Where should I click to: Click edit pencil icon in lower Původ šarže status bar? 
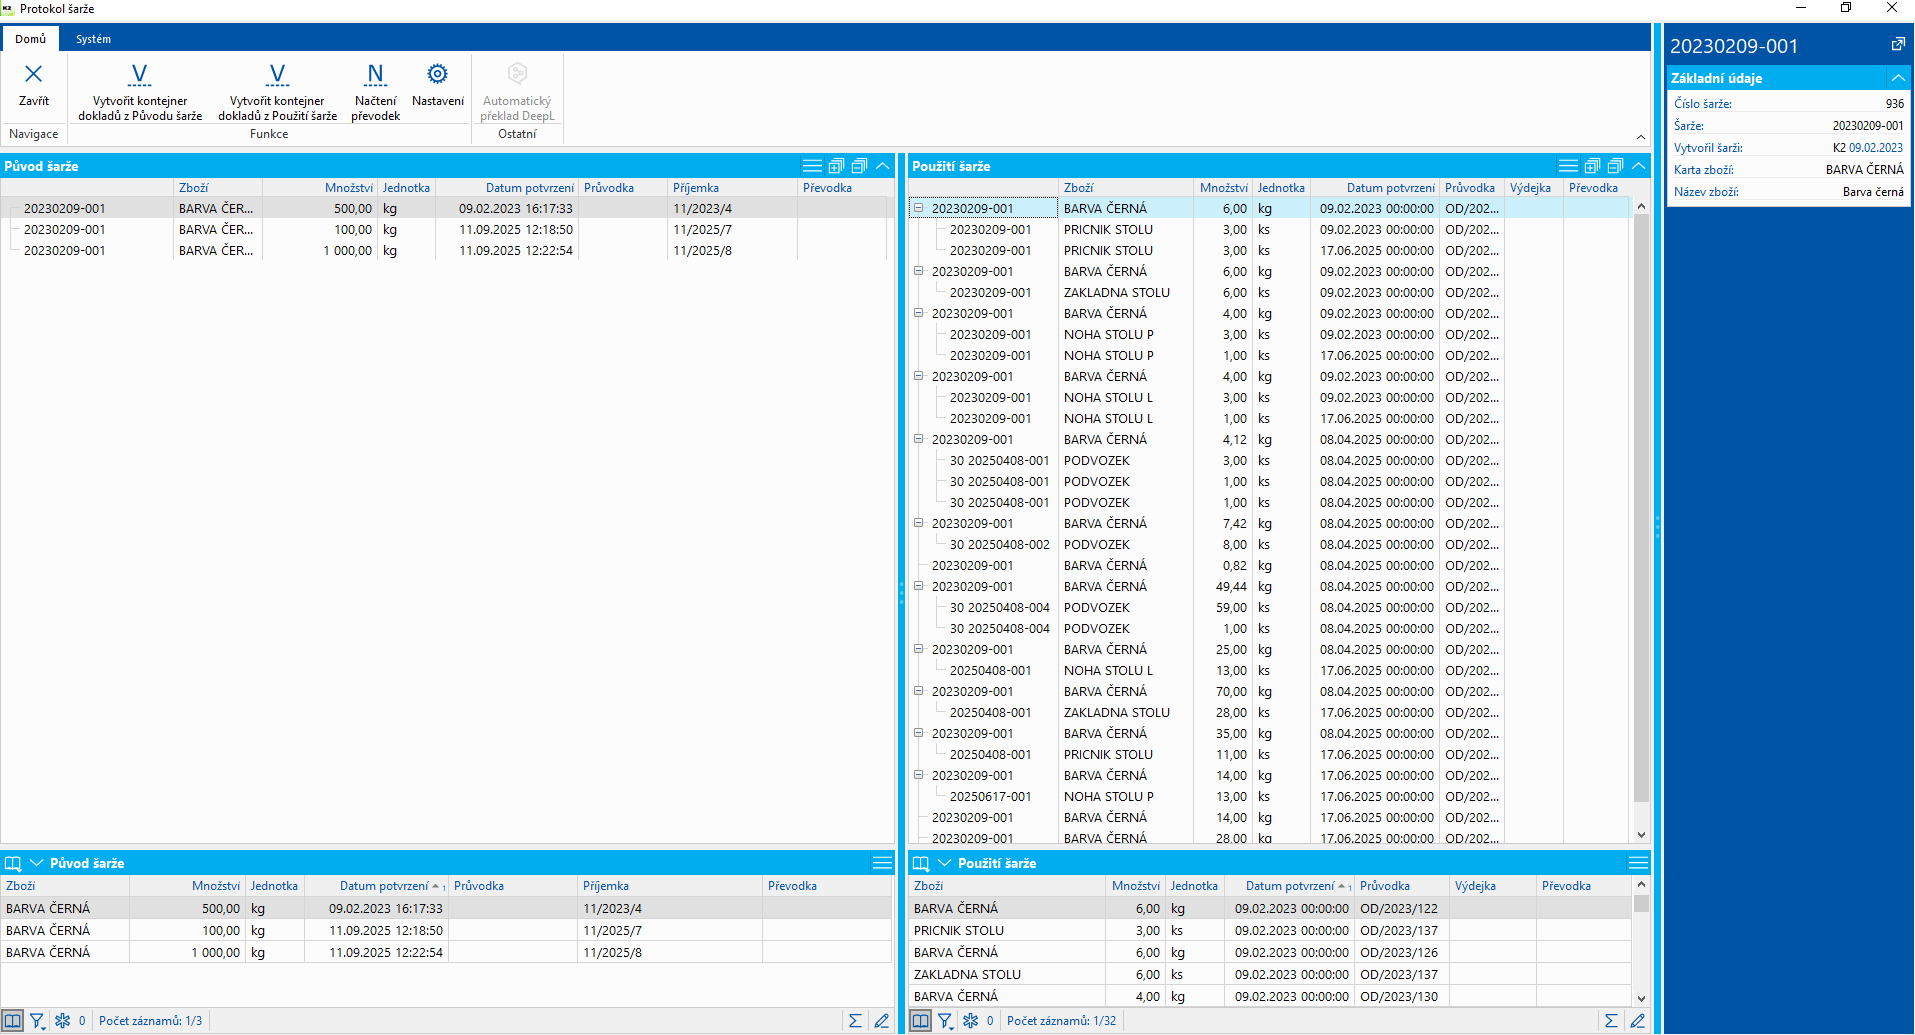tap(881, 1021)
